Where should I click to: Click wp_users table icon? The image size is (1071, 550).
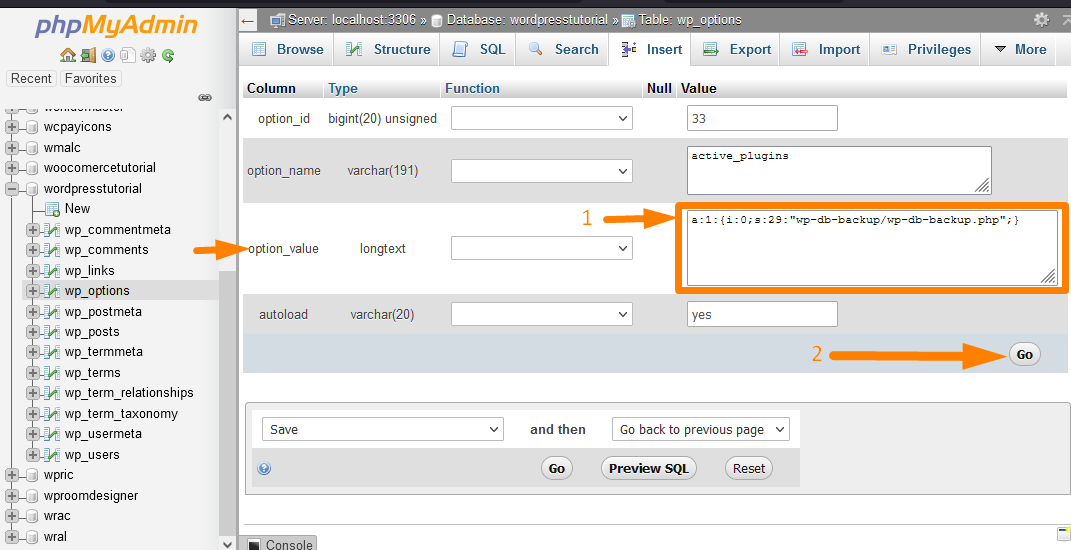52,454
